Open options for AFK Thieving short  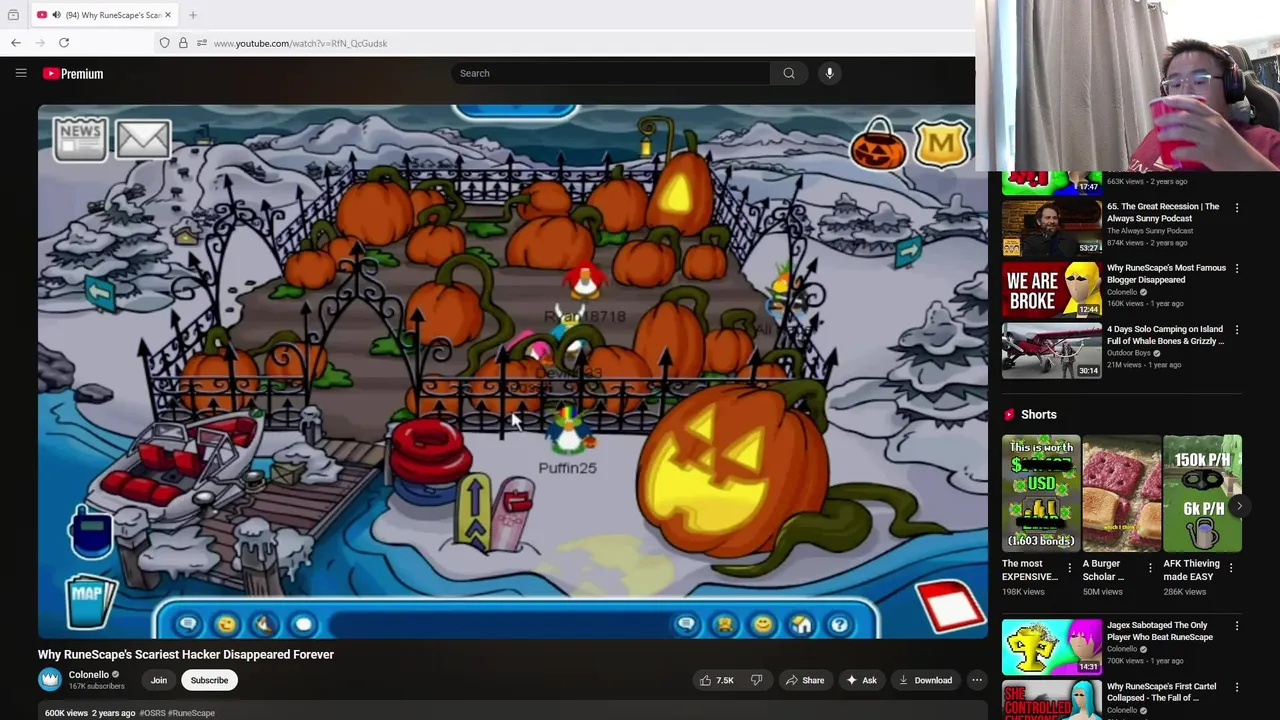pos(1231,568)
